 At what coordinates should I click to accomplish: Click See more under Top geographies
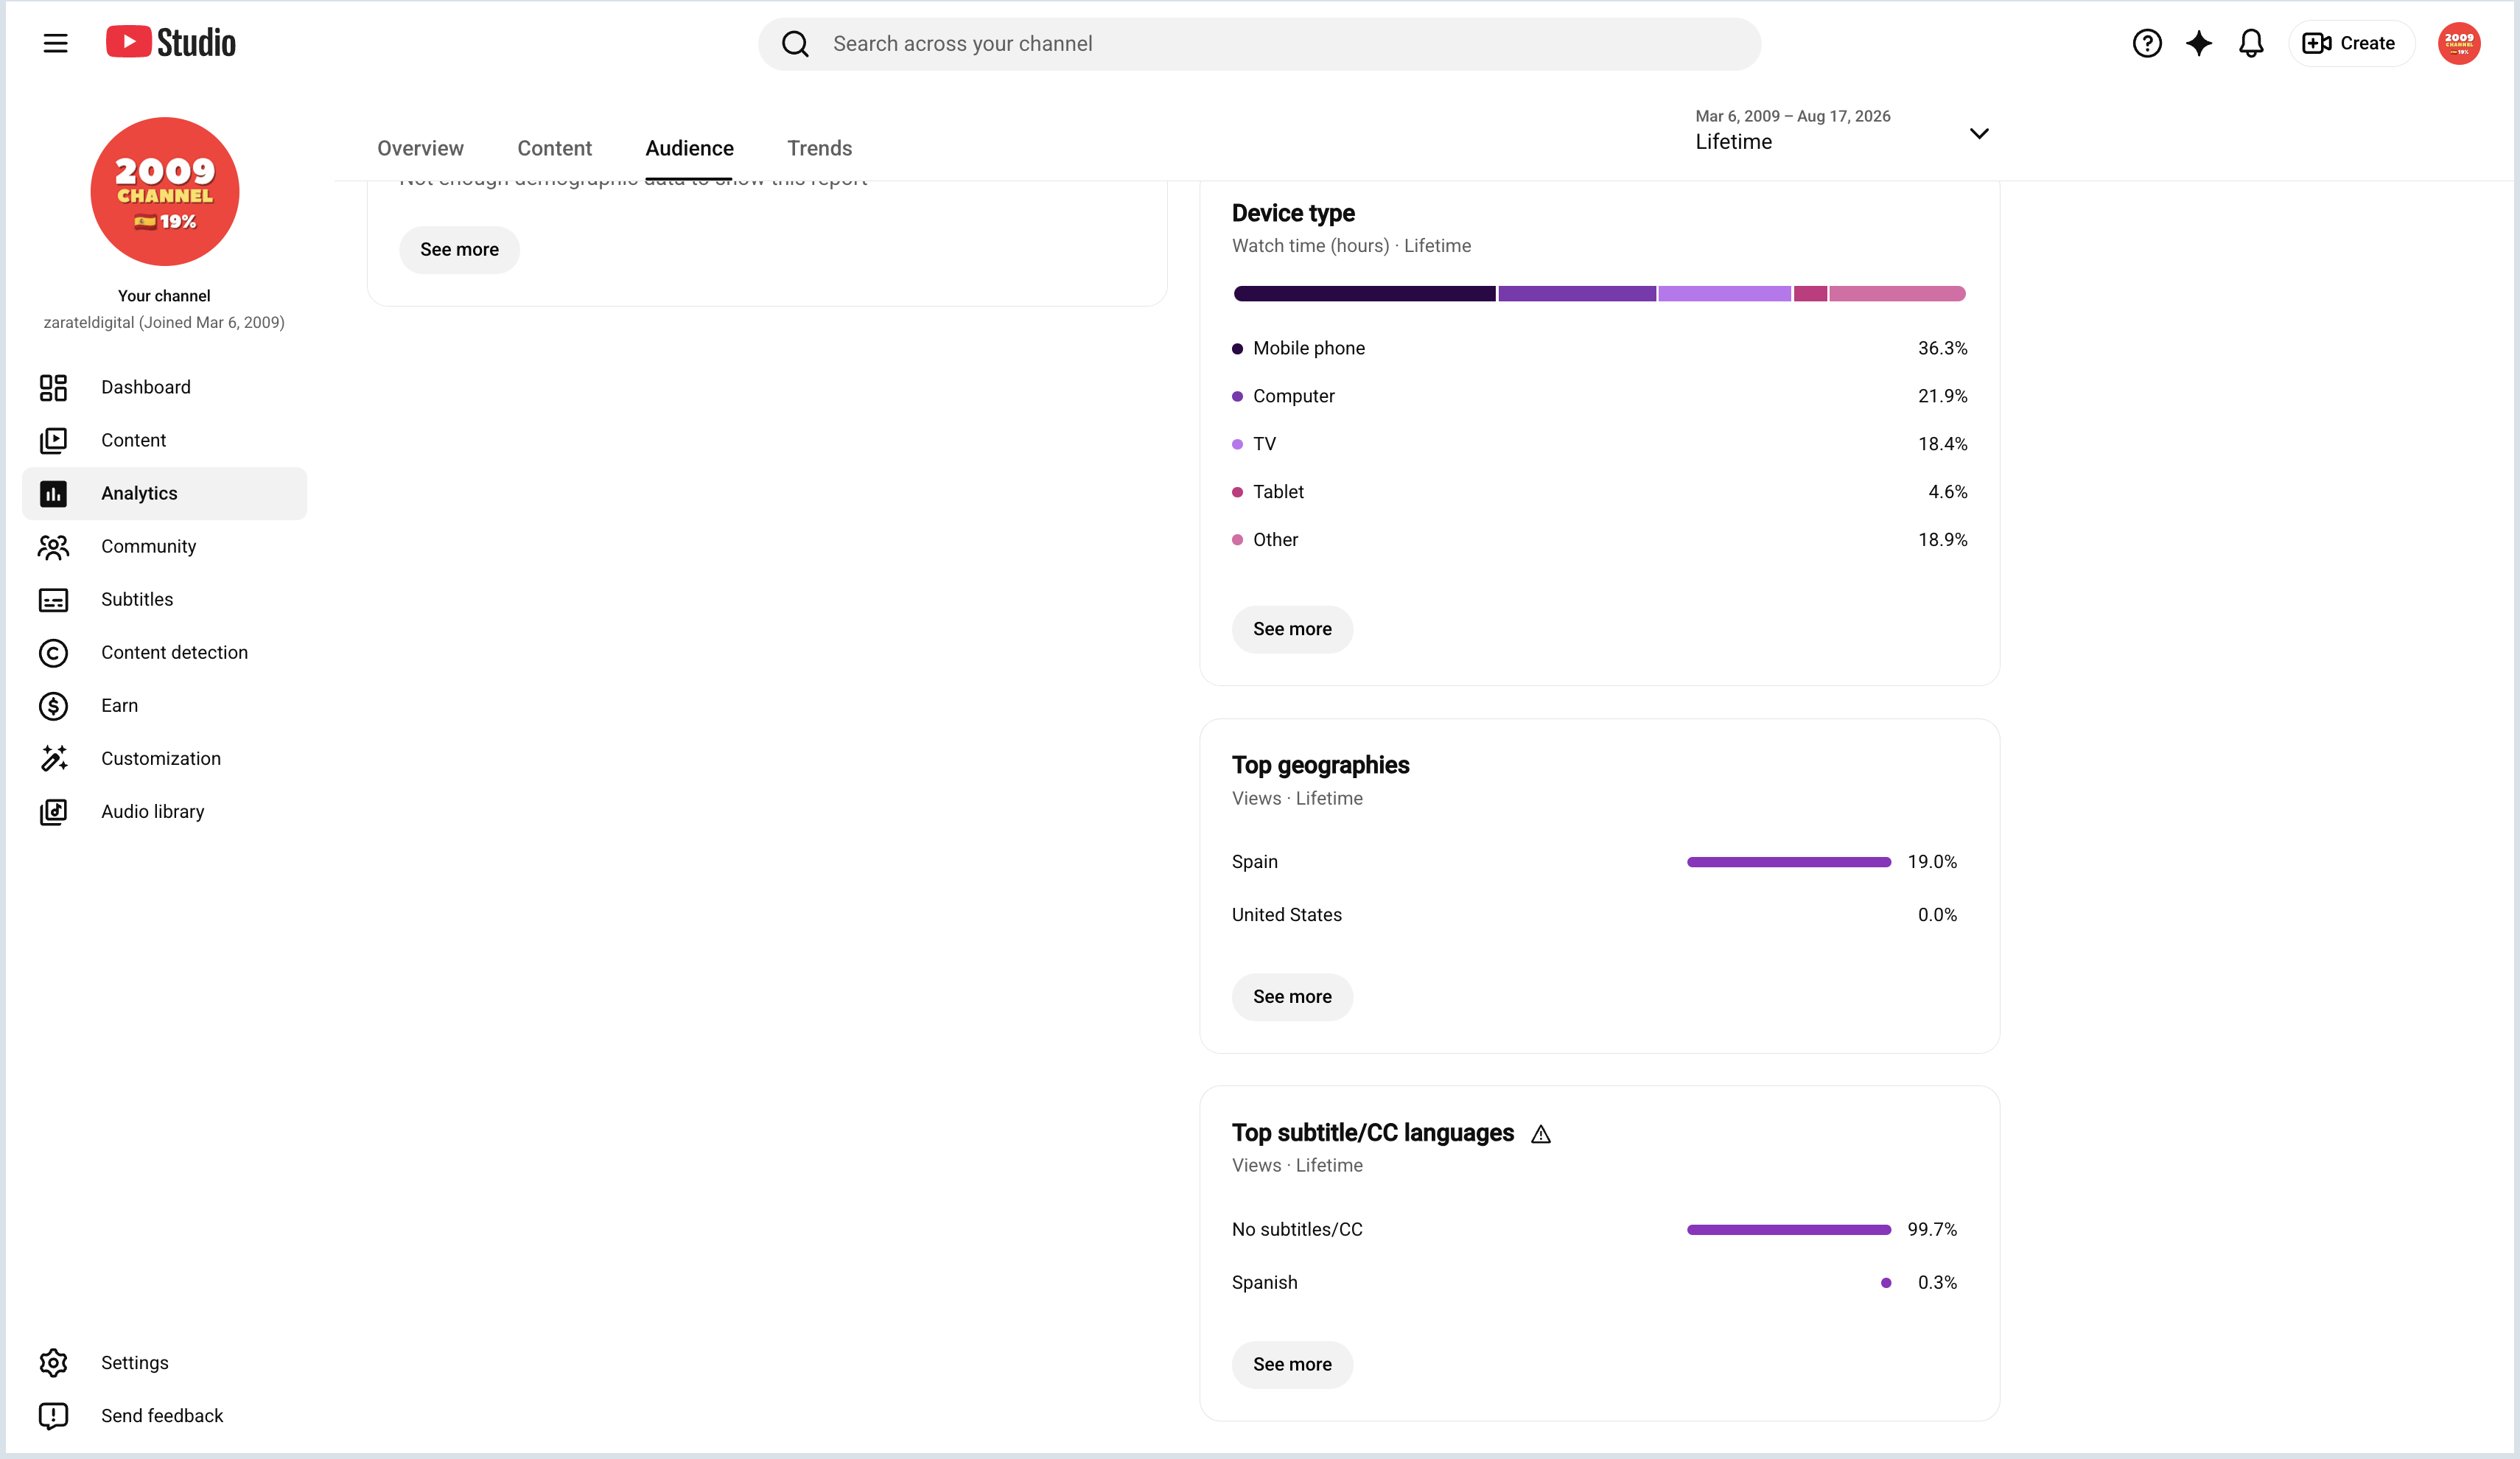[x=1292, y=997]
